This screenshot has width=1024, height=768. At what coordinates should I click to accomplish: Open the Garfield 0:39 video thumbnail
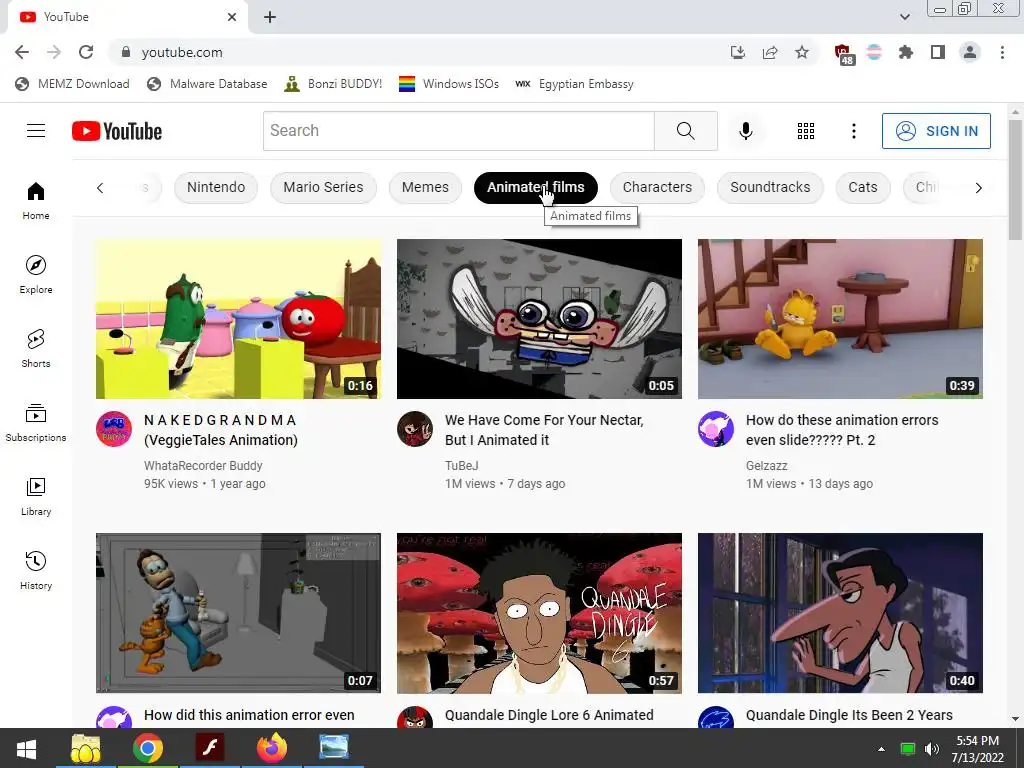tap(840, 319)
